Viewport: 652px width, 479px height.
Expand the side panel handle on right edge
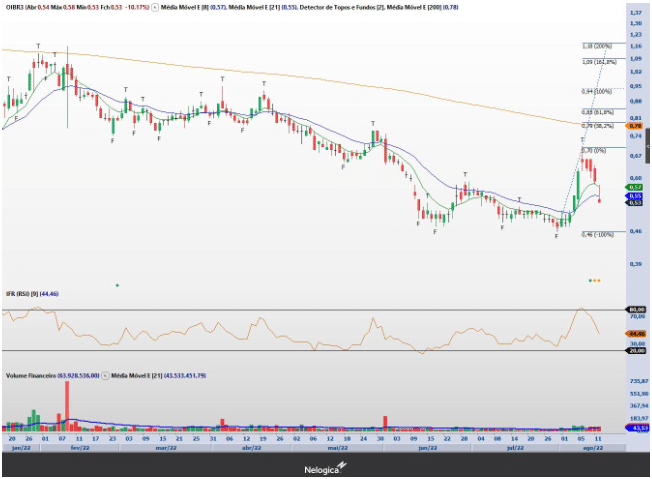pyautogui.click(x=648, y=147)
